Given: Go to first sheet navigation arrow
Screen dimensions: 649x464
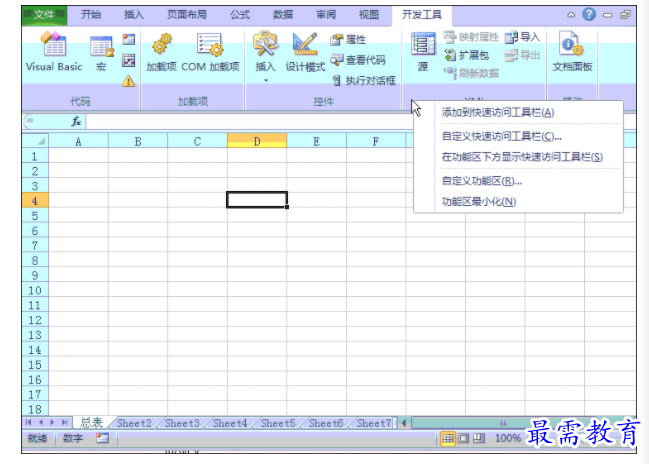Looking at the screenshot, I should 29,423.
